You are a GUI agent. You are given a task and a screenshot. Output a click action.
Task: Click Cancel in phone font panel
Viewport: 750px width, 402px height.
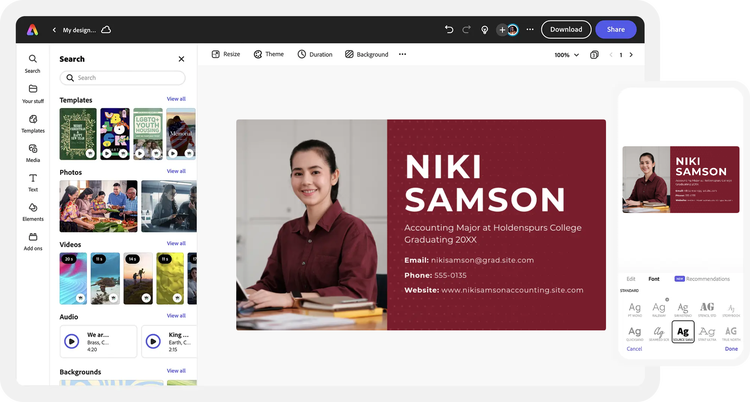tap(634, 349)
